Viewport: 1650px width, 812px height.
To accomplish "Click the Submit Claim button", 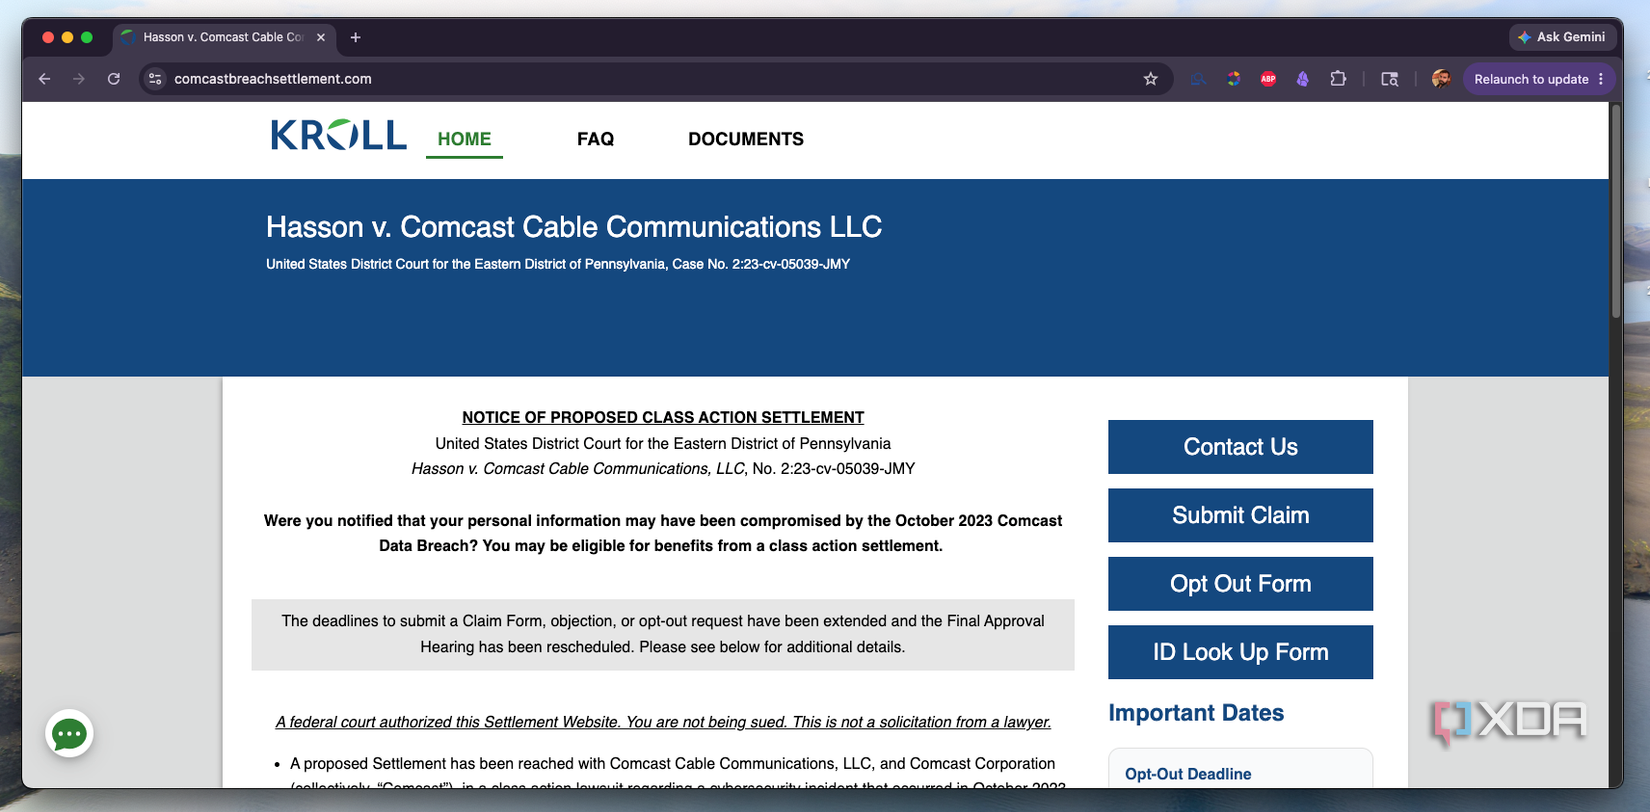I will point(1240,515).
